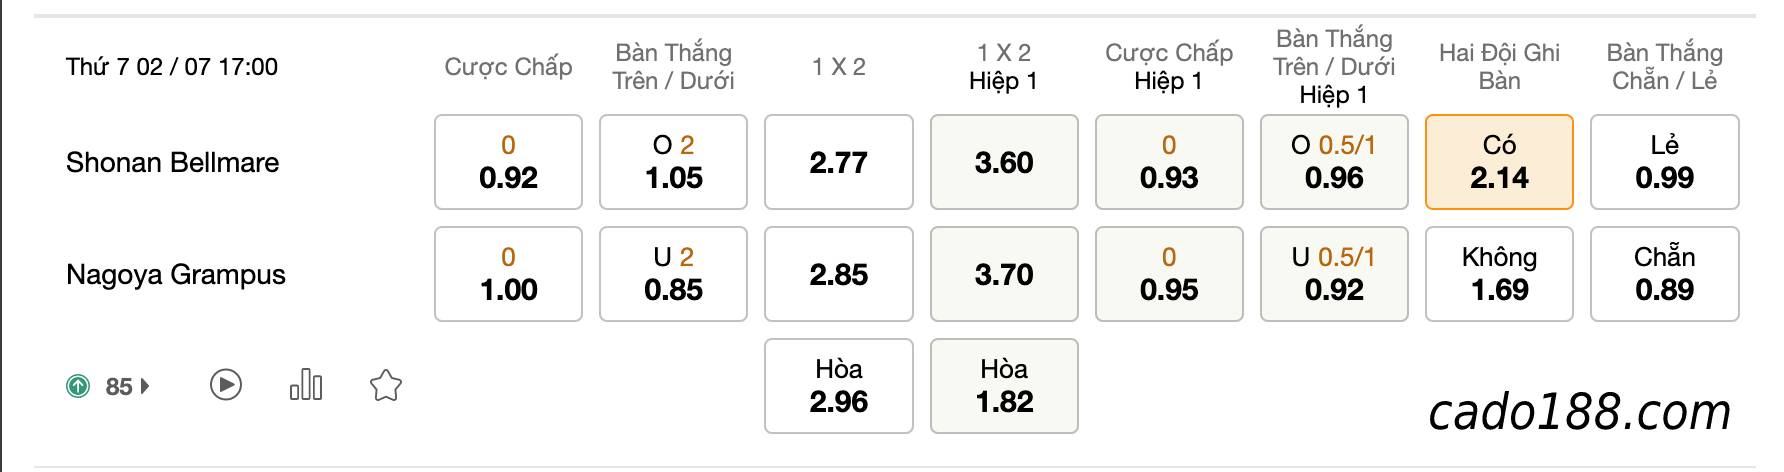Image resolution: width=1784 pixels, height=472 pixels.
Task: Select Không both teams score at 1.69
Action: point(1499,274)
